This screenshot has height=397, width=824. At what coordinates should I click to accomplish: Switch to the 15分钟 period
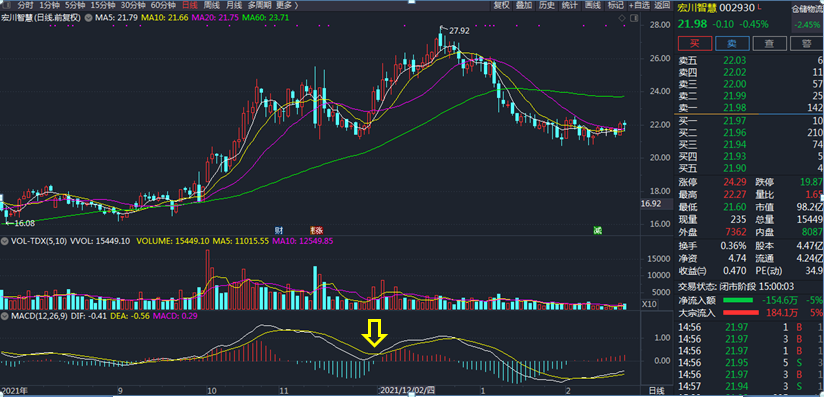[102, 6]
